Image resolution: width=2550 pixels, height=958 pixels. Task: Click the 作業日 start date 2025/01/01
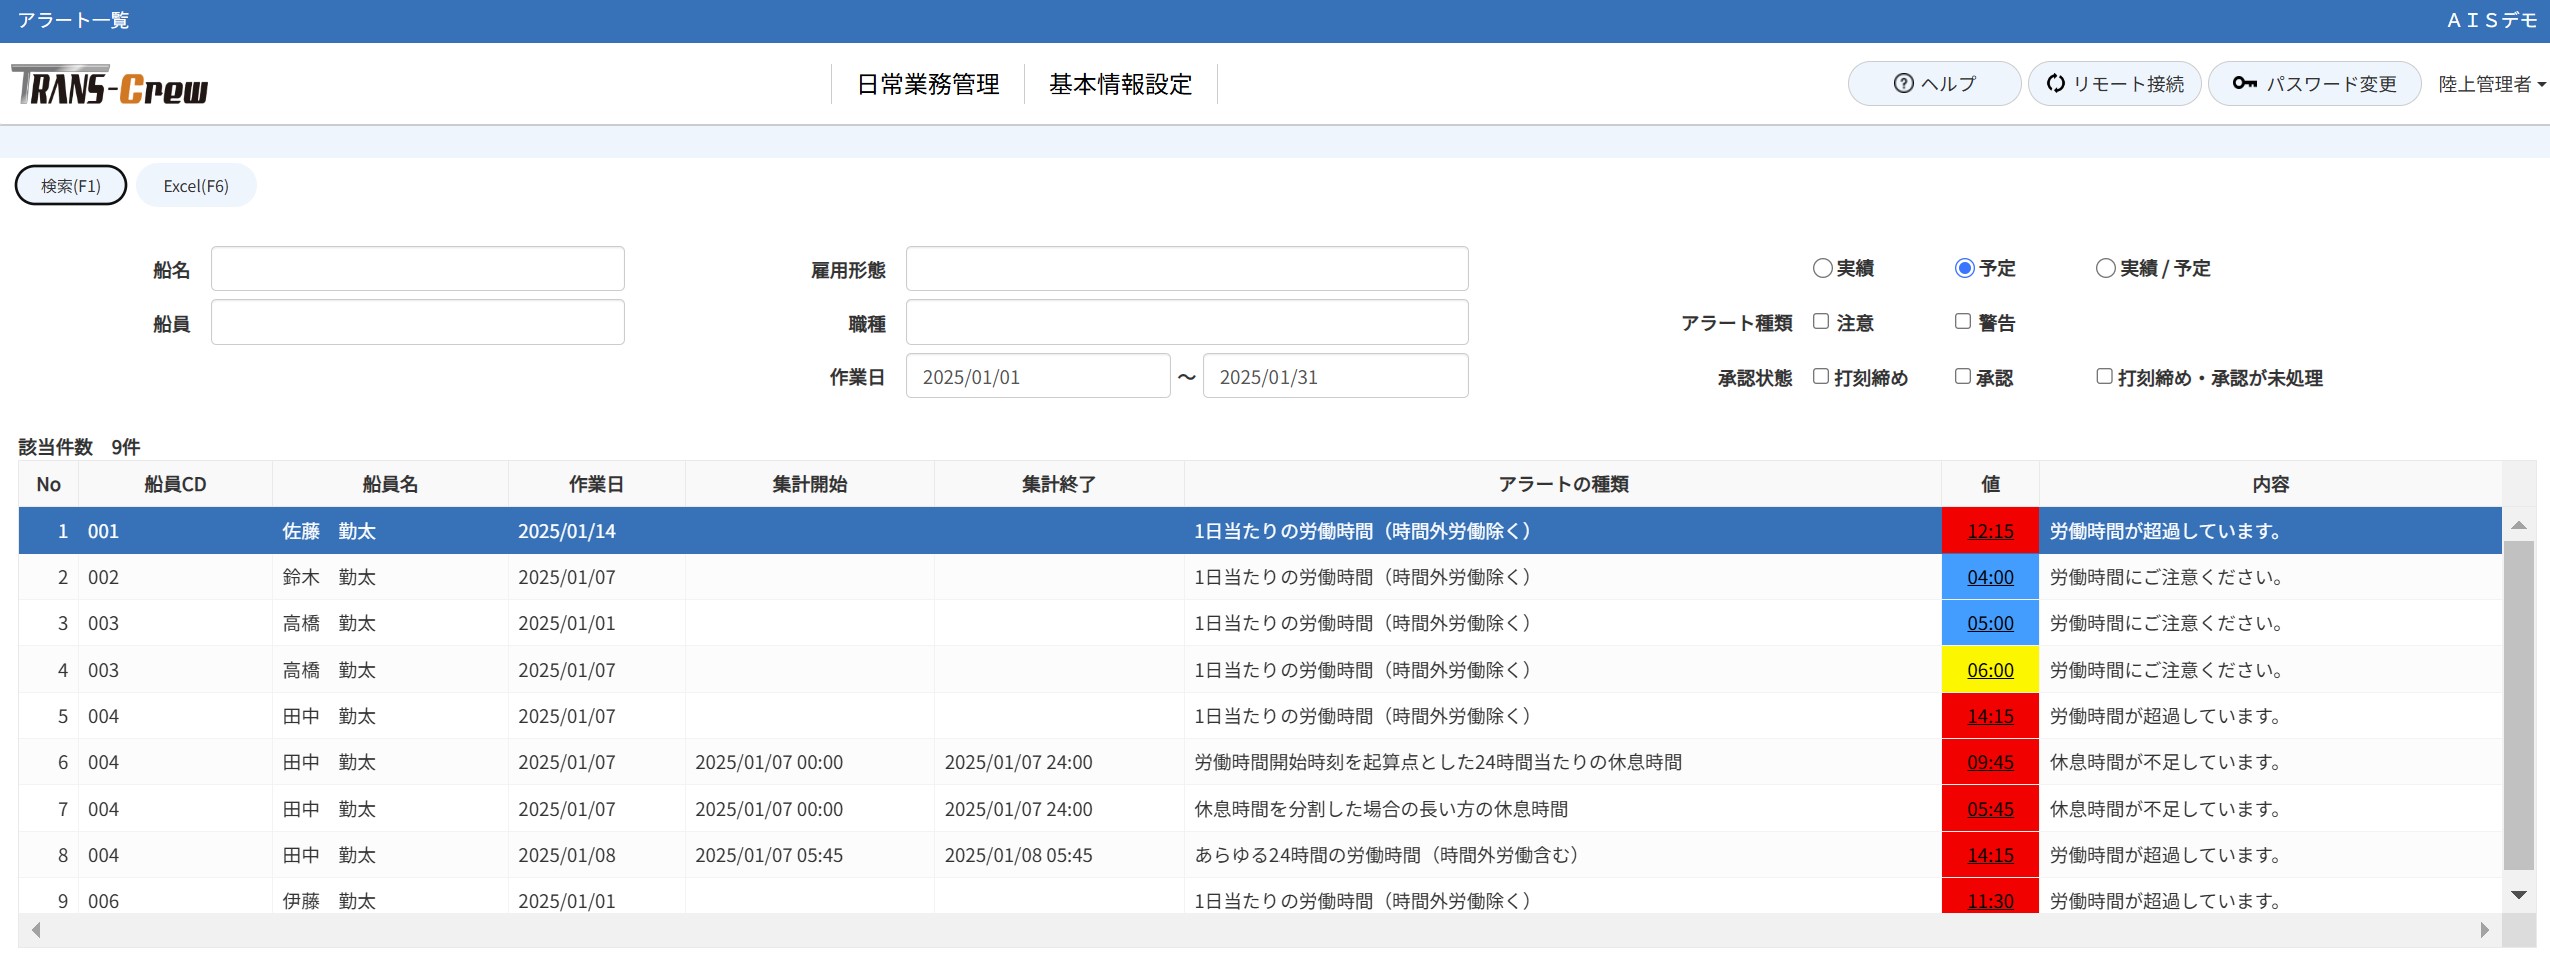(x=1038, y=376)
